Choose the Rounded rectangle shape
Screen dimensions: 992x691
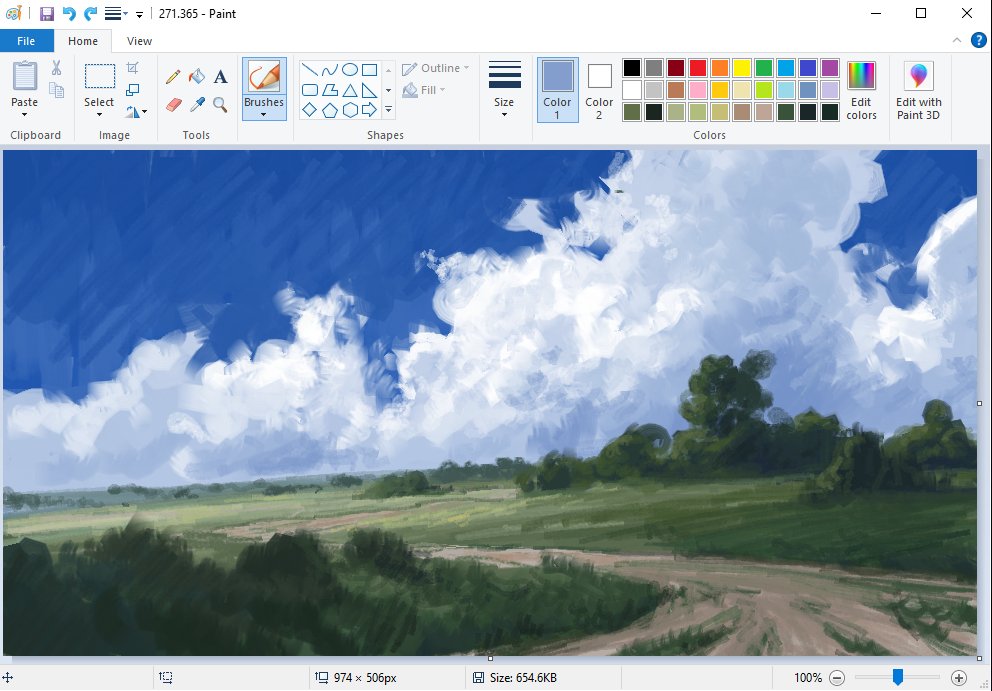tap(309, 90)
